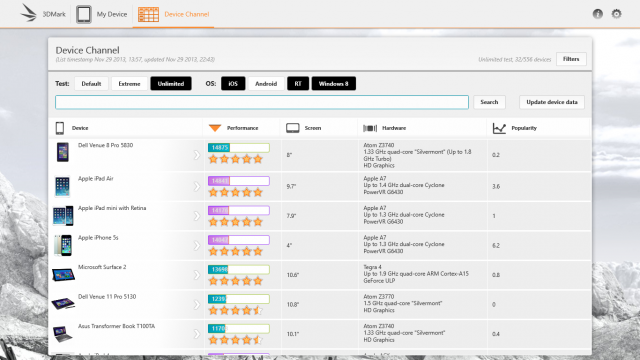
Task: Click the Performance sort arrow icon
Action: click(x=215, y=128)
